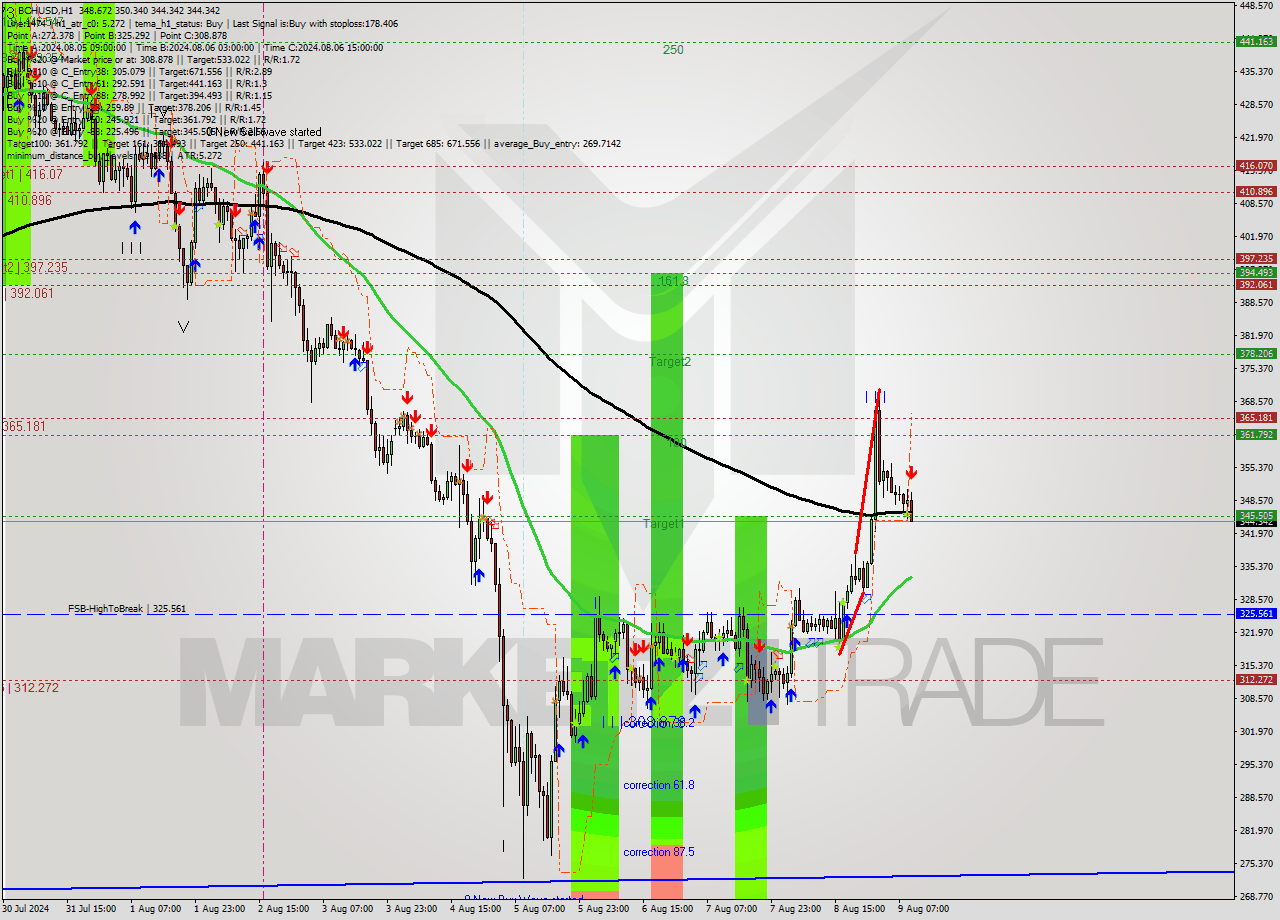This screenshot has height=920, width=1280.
Task: Select the 5 Aug 07:00 time label
Action: [x=539, y=909]
